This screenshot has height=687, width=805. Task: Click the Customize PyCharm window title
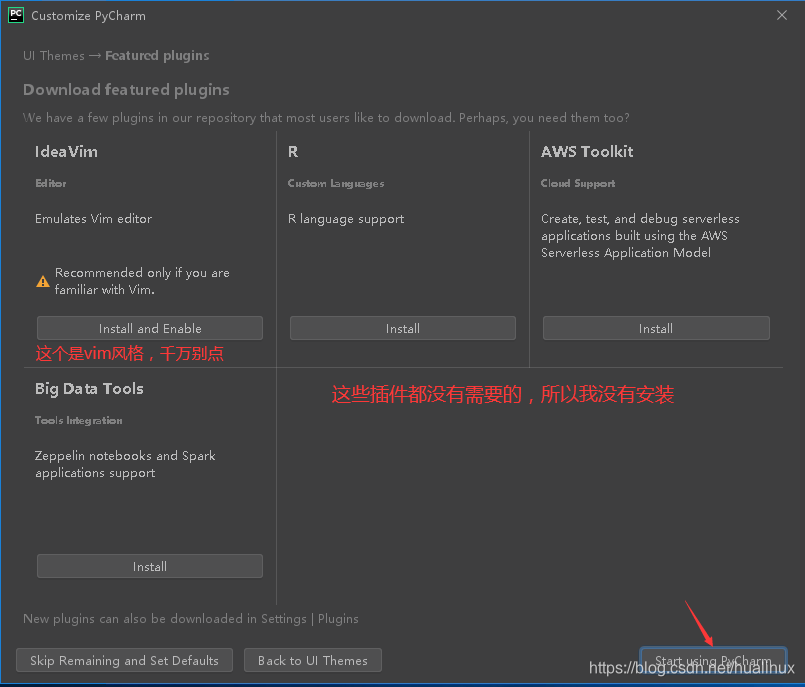pyautogui.click(x=88, y=16)
